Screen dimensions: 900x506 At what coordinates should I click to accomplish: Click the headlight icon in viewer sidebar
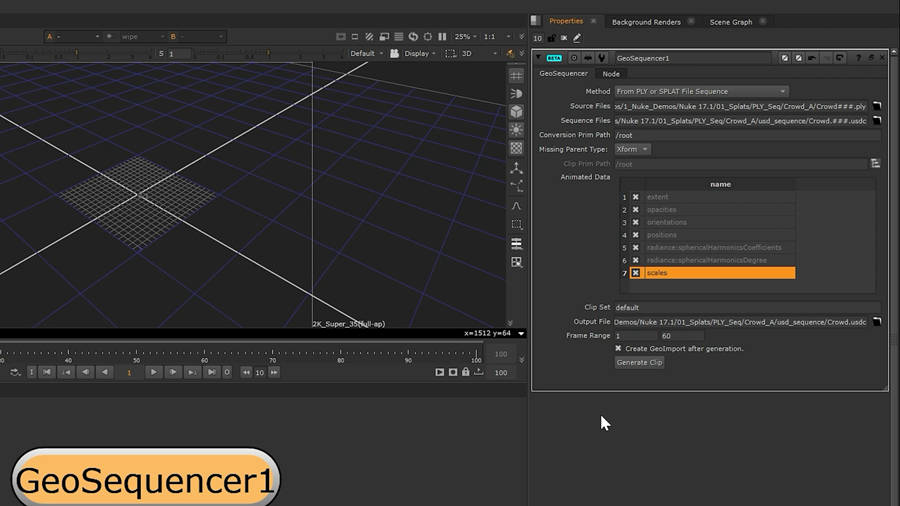pos(517,94)
